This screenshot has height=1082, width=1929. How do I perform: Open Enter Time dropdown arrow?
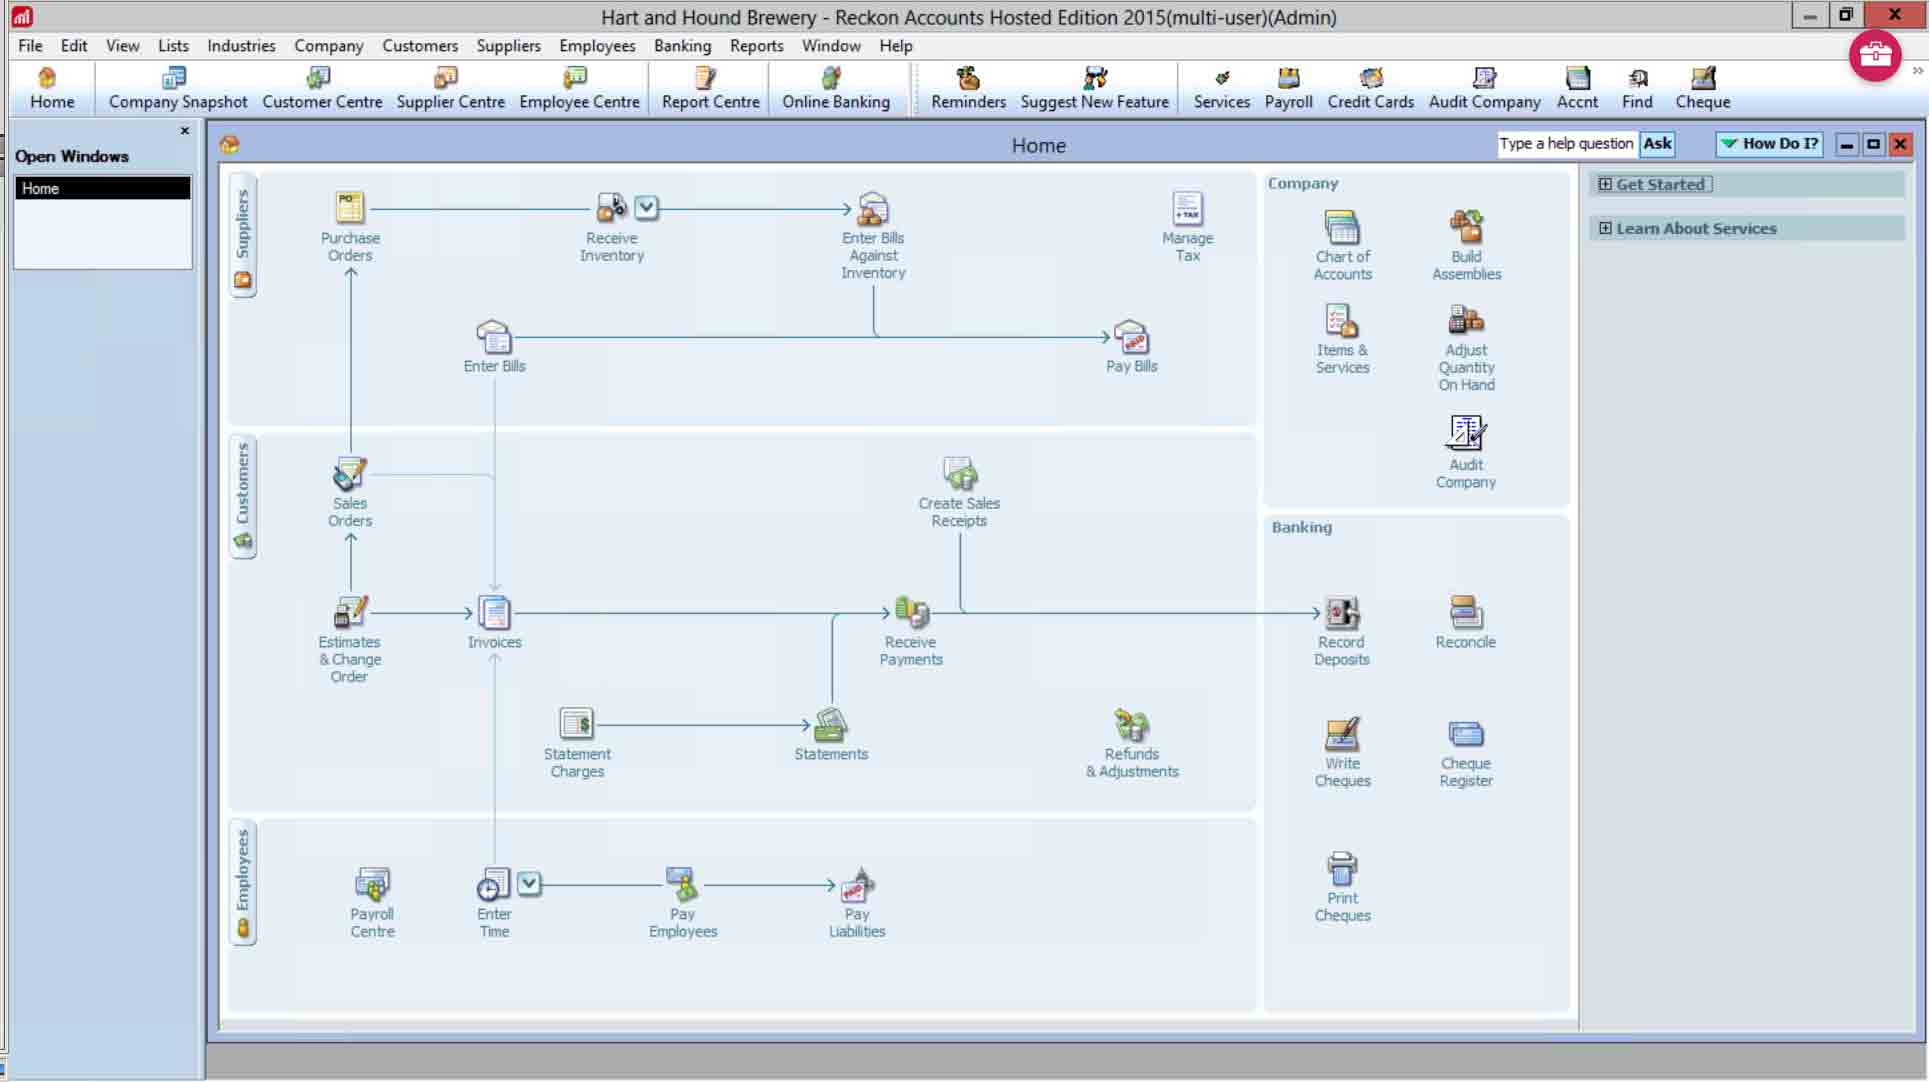[529, 884]
